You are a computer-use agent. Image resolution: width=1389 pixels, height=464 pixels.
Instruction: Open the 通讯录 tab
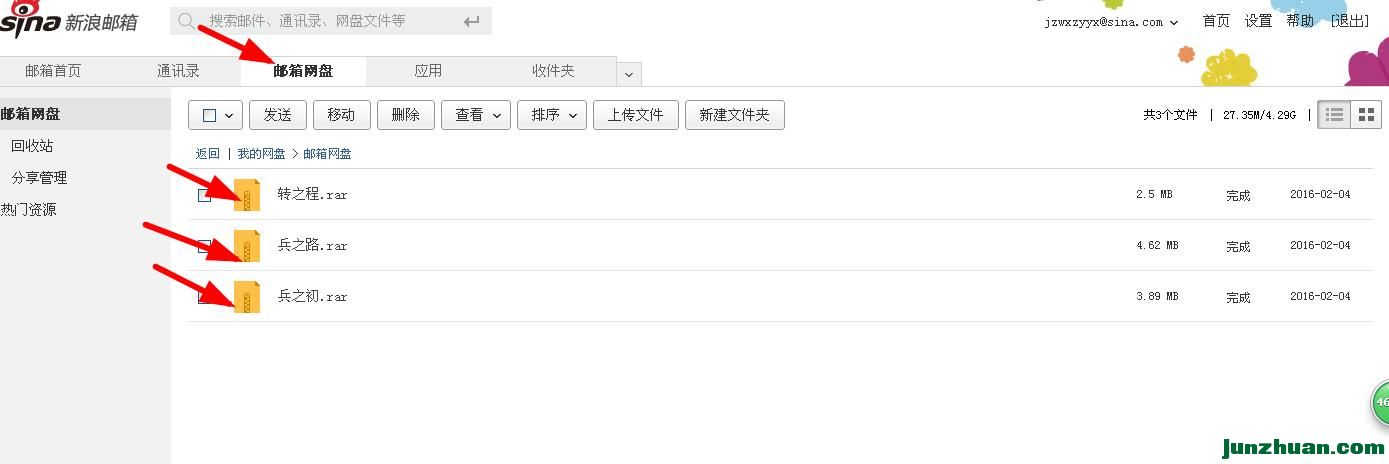click(x=178, y=71)
